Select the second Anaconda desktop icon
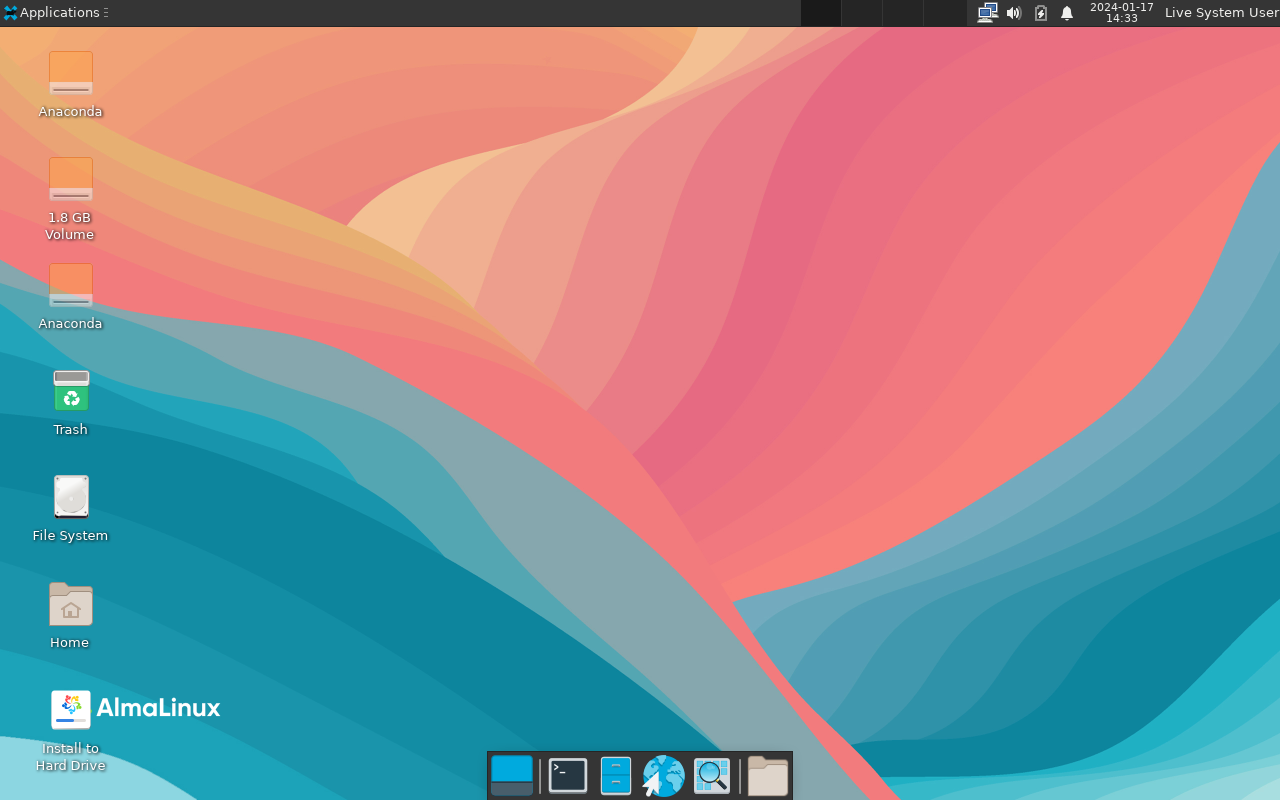The image size is (1280, 800). click(70, 285)
